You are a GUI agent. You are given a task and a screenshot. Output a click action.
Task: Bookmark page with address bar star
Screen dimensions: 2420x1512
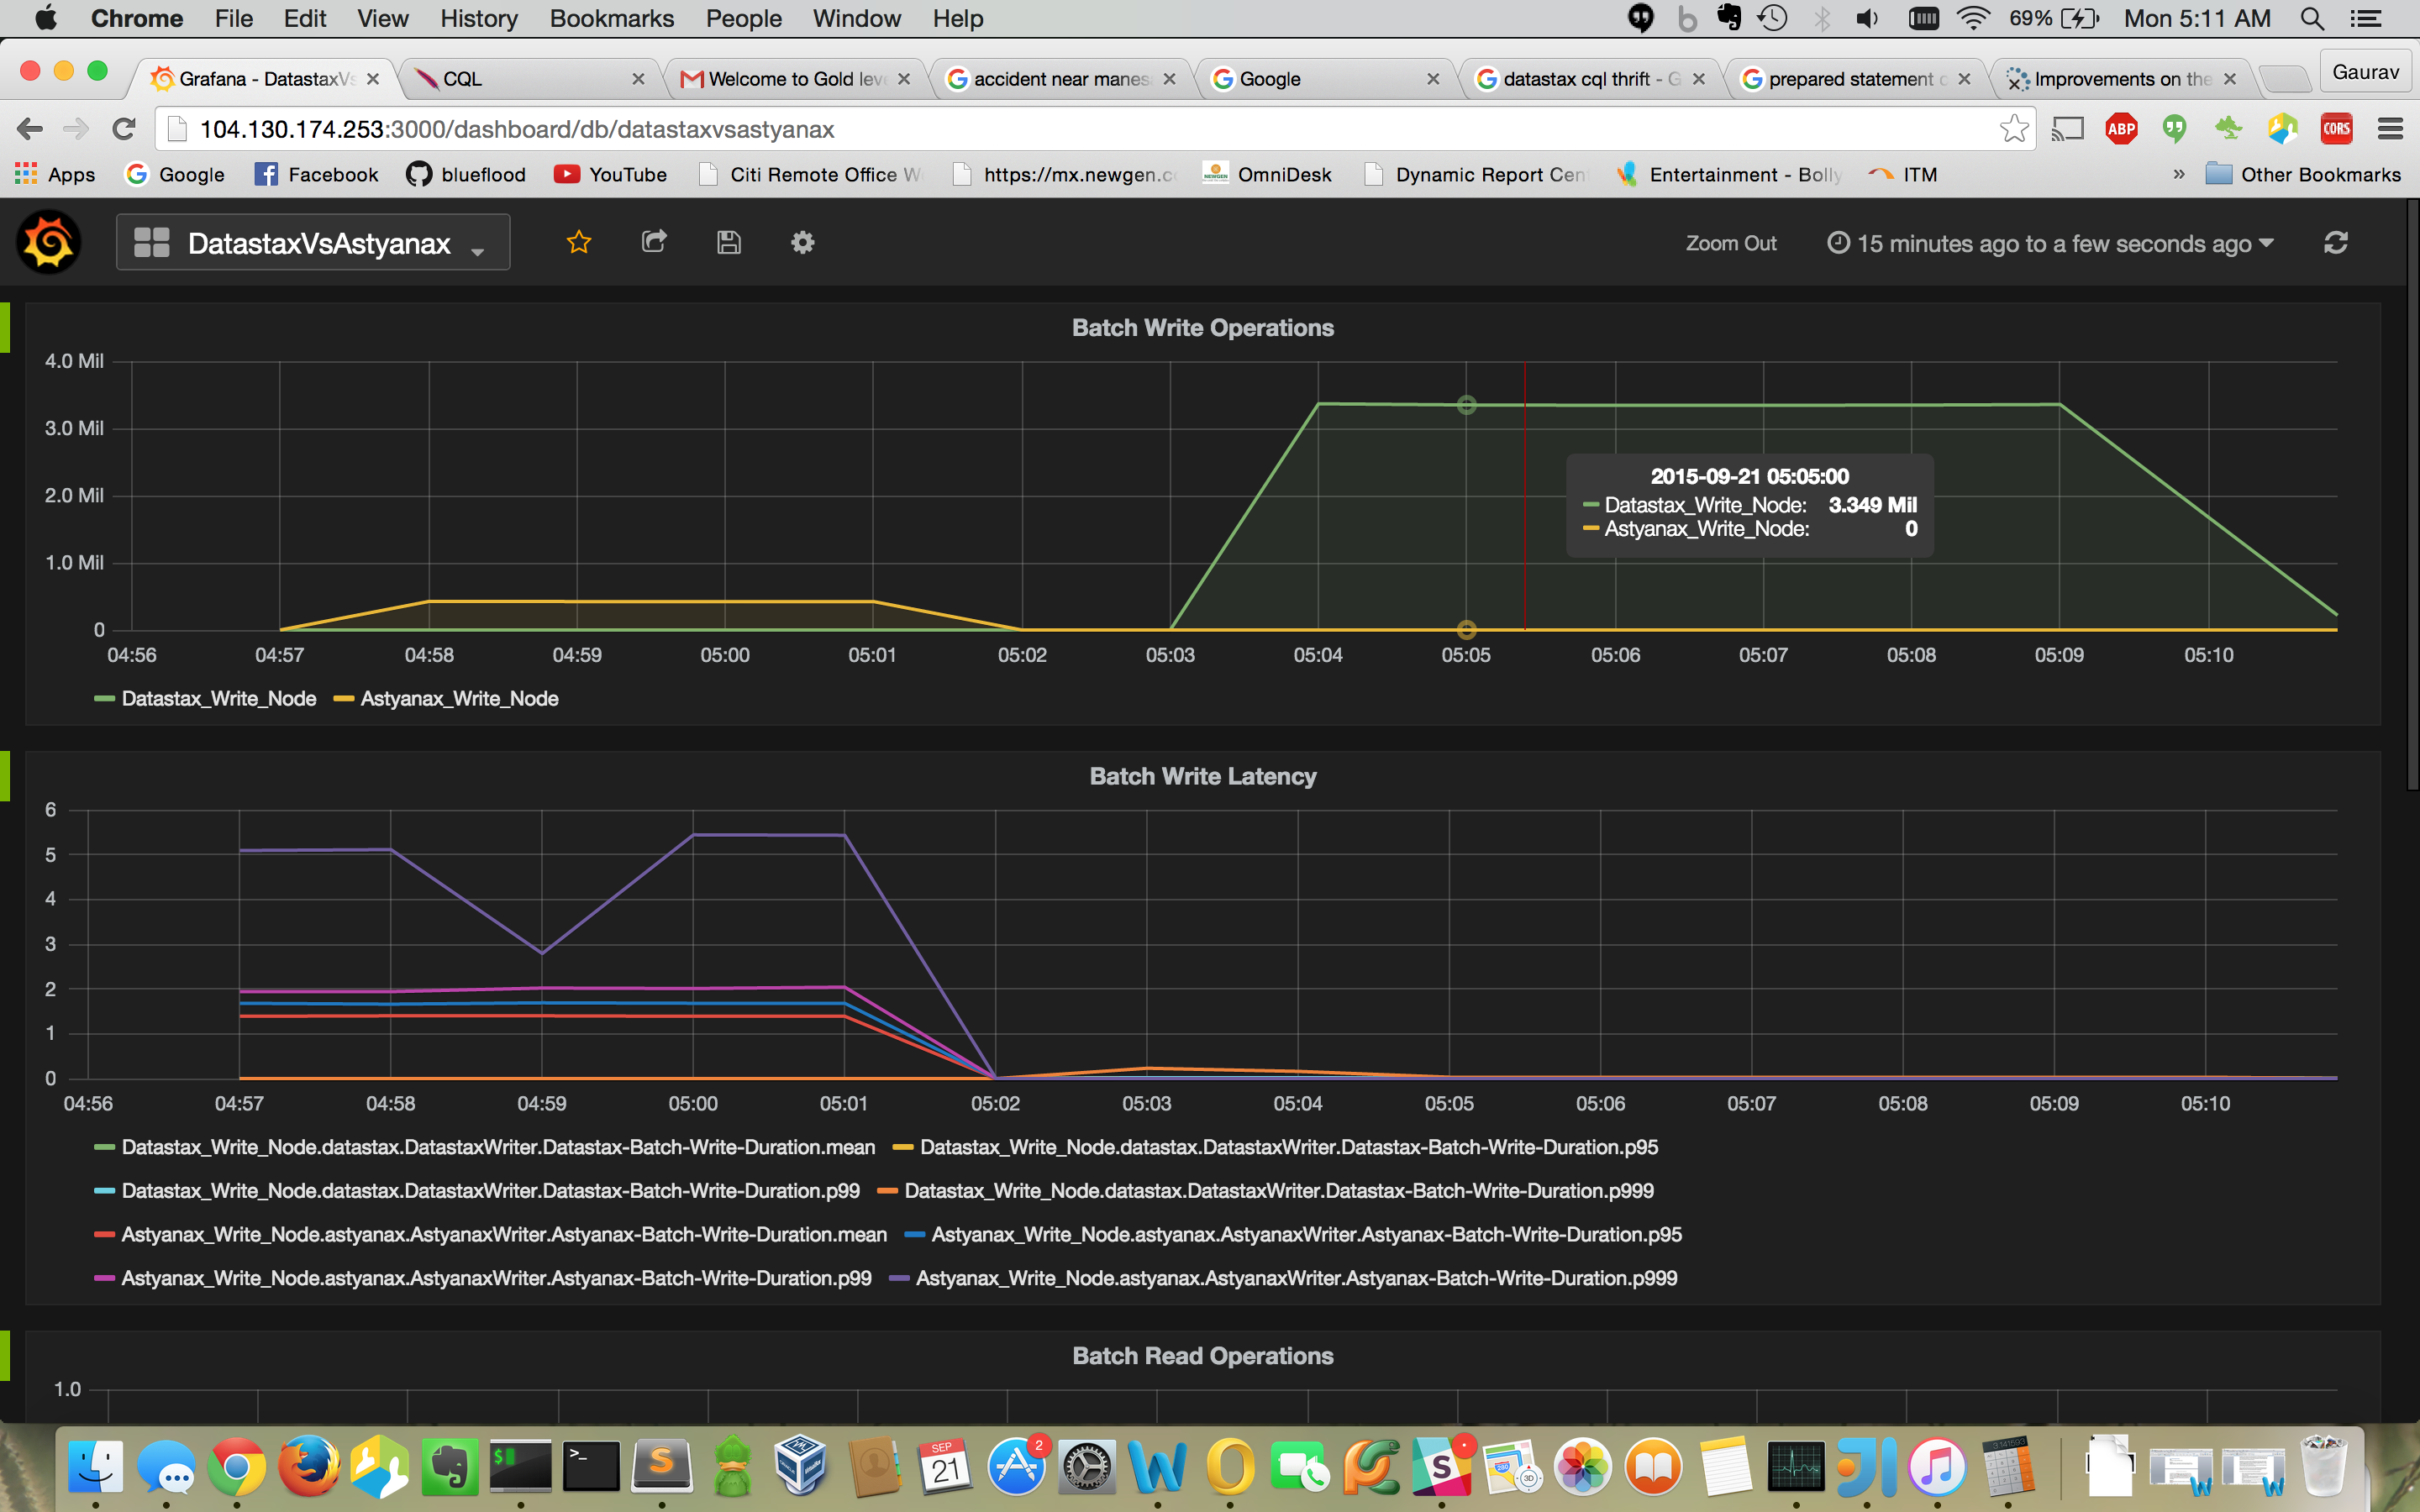point(2014,129)
